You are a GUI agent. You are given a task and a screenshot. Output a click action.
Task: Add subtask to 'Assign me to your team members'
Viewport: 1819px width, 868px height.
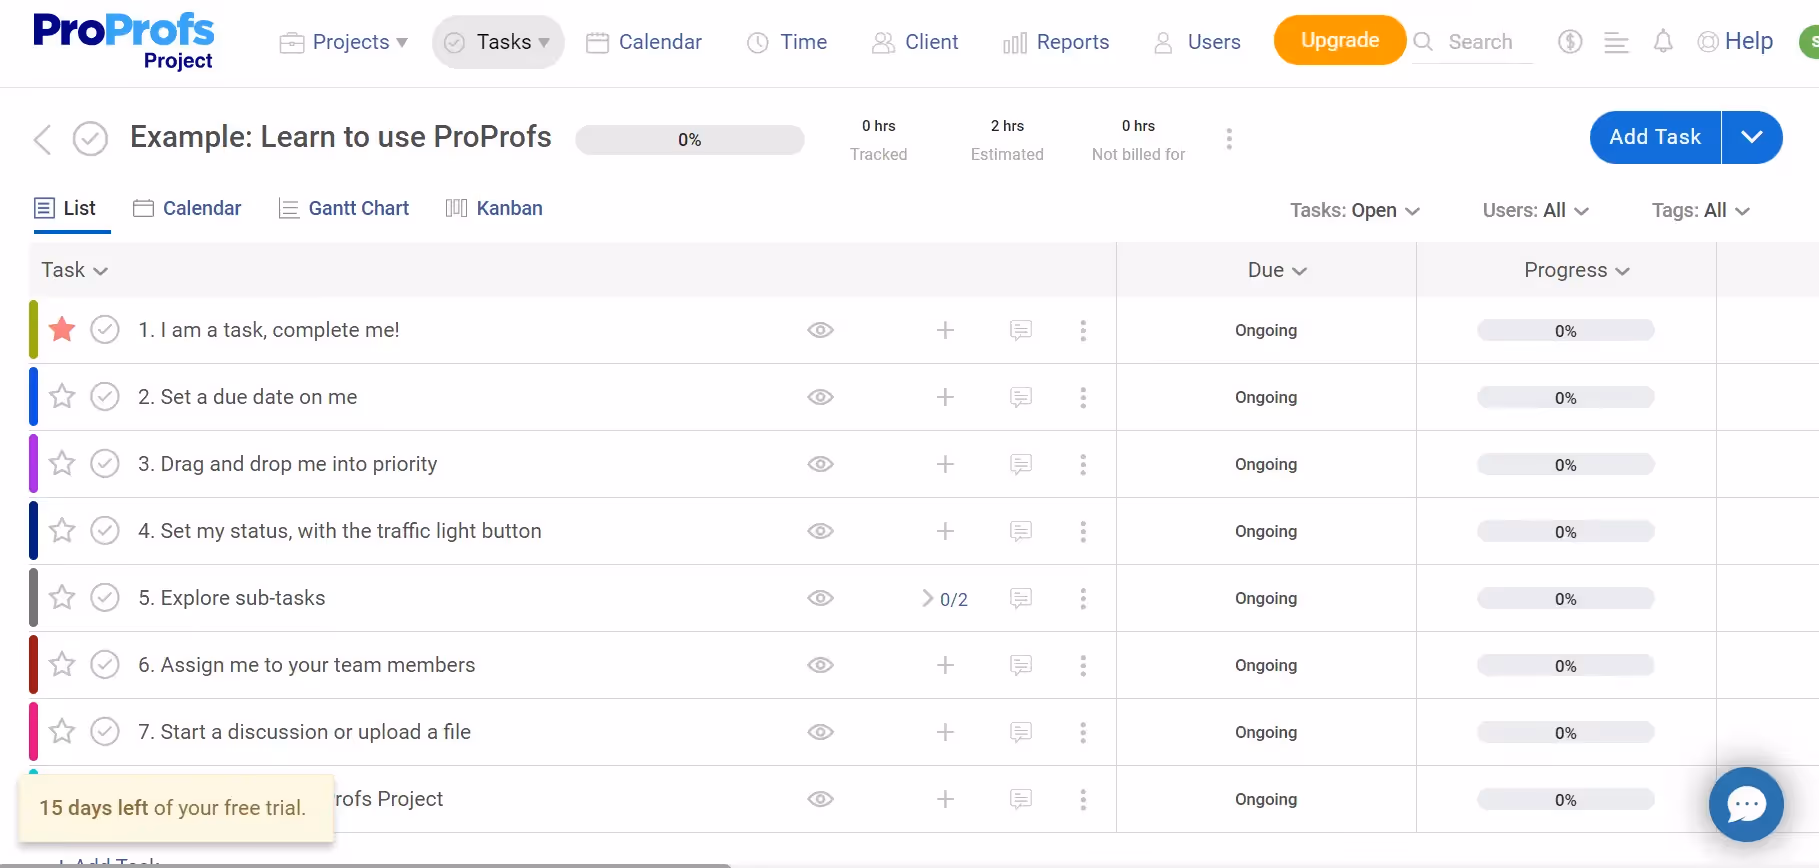tap(945, 665)
